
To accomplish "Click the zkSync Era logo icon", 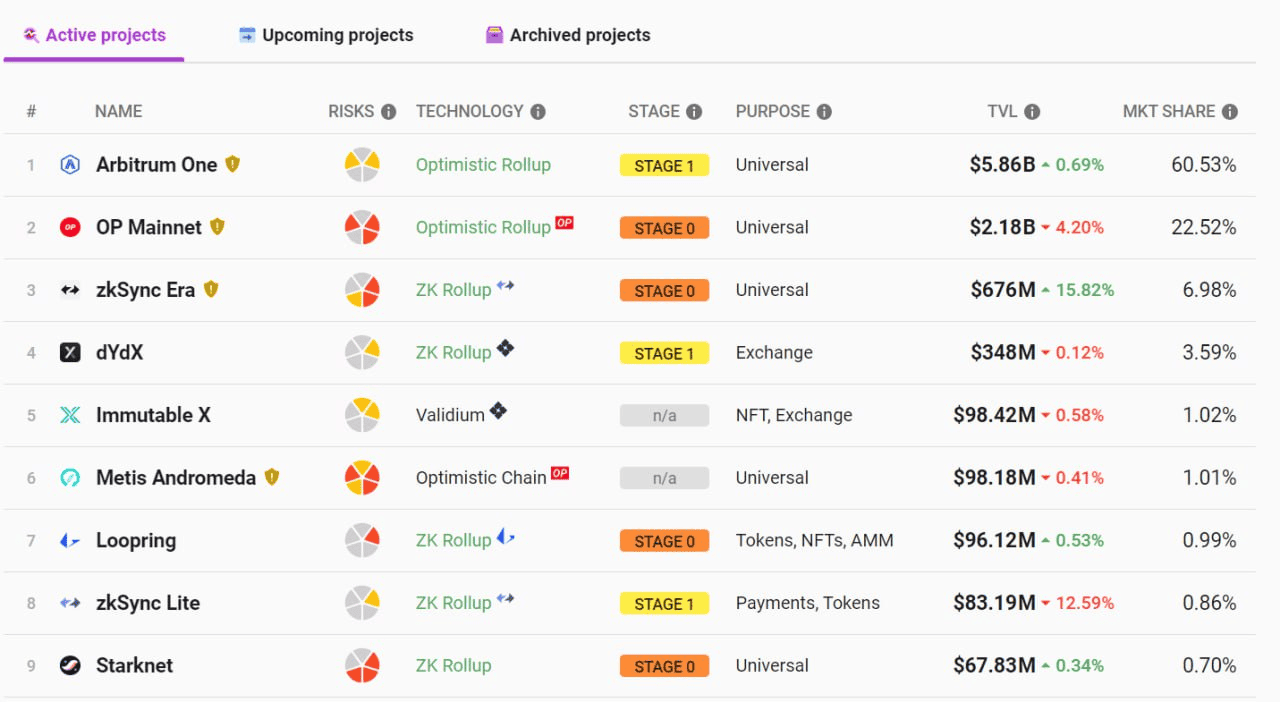I will [70, 290].
